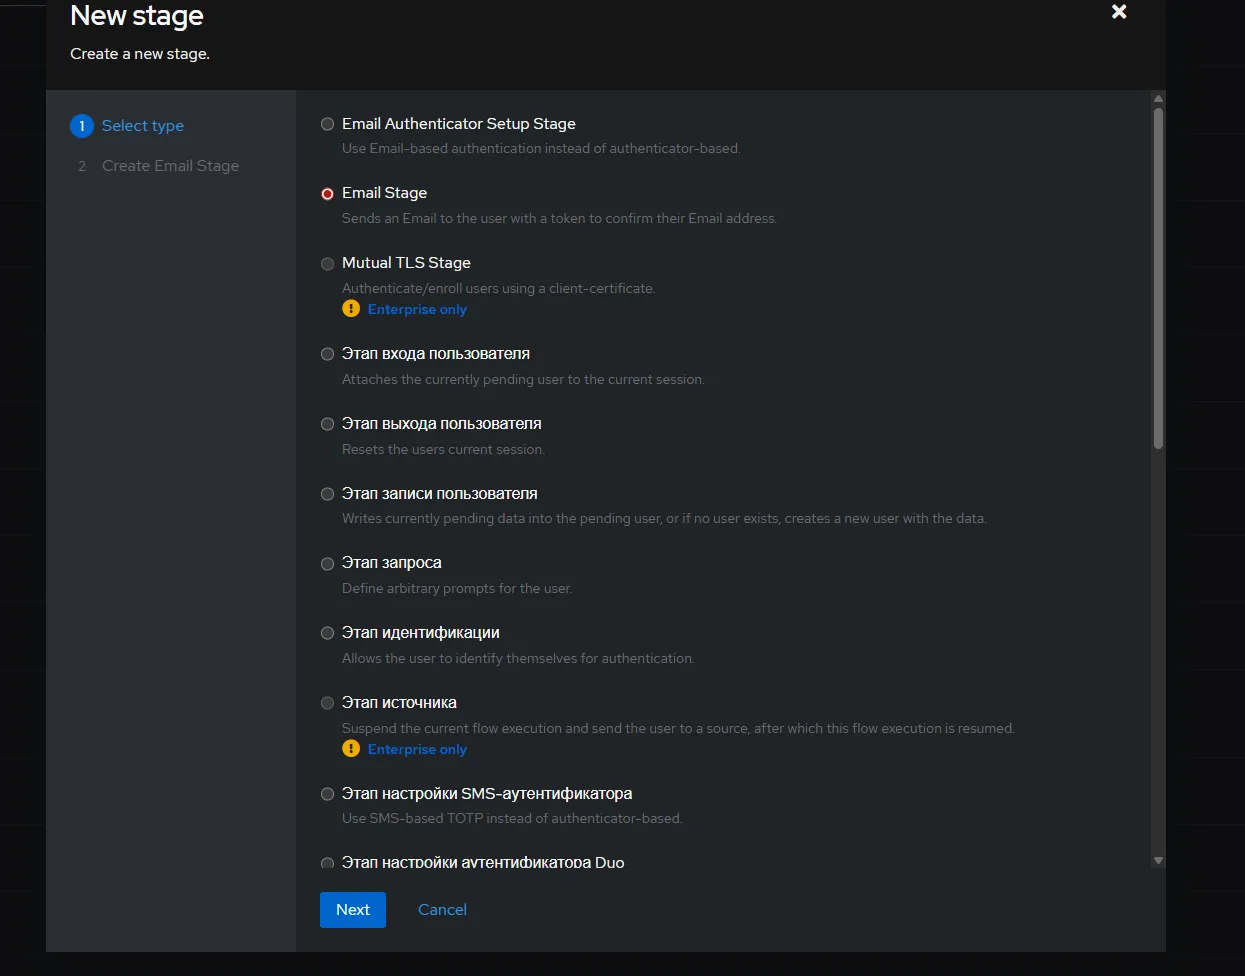Close the New stage dialog
The width and height of the screenshot is (1245, 976).
tap(1119, 12)
